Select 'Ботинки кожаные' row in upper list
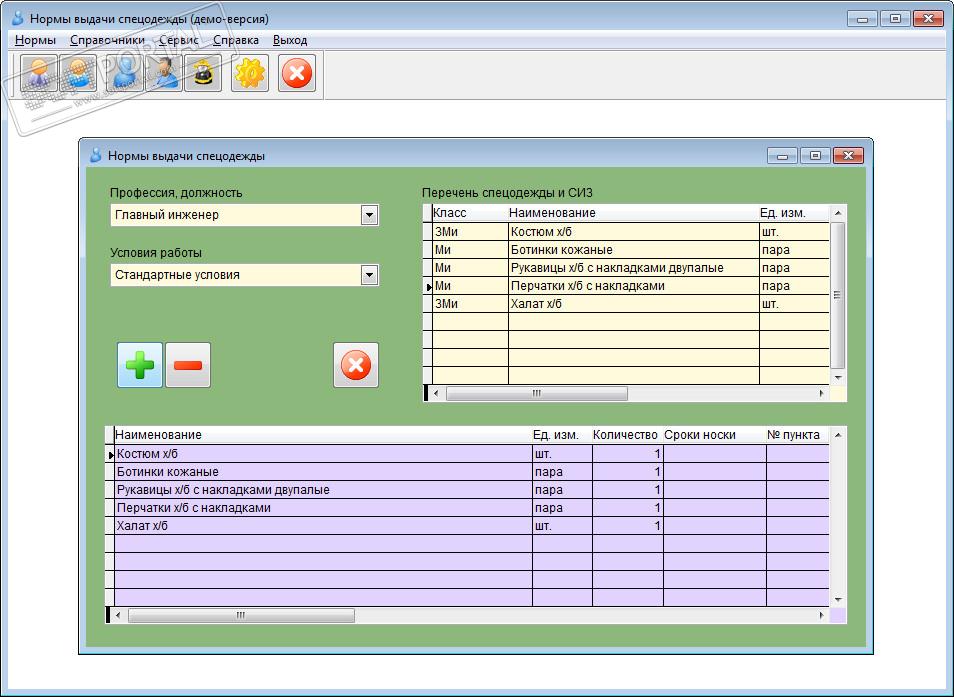954x697 pixels. point(561,250)
